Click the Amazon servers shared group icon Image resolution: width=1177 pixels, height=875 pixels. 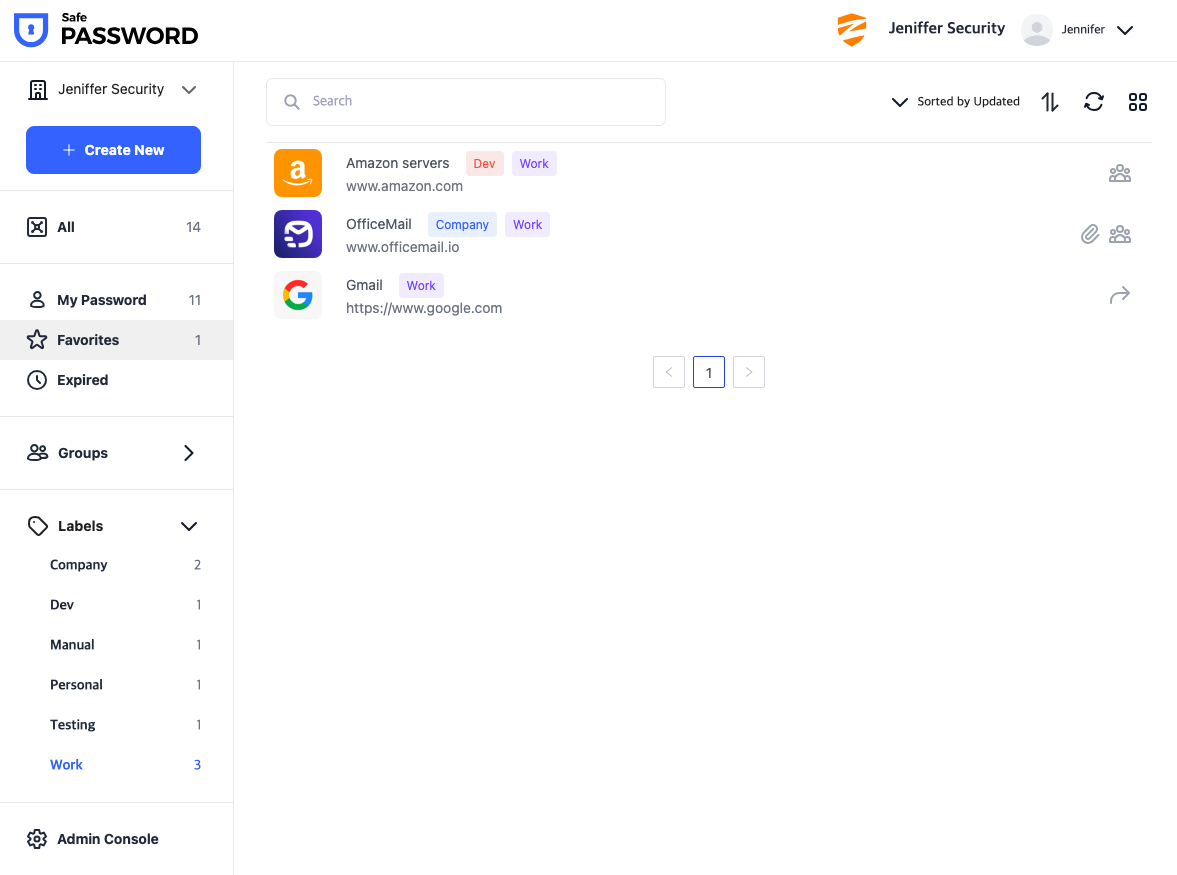pyautogui.click(x=1120, y=174)
